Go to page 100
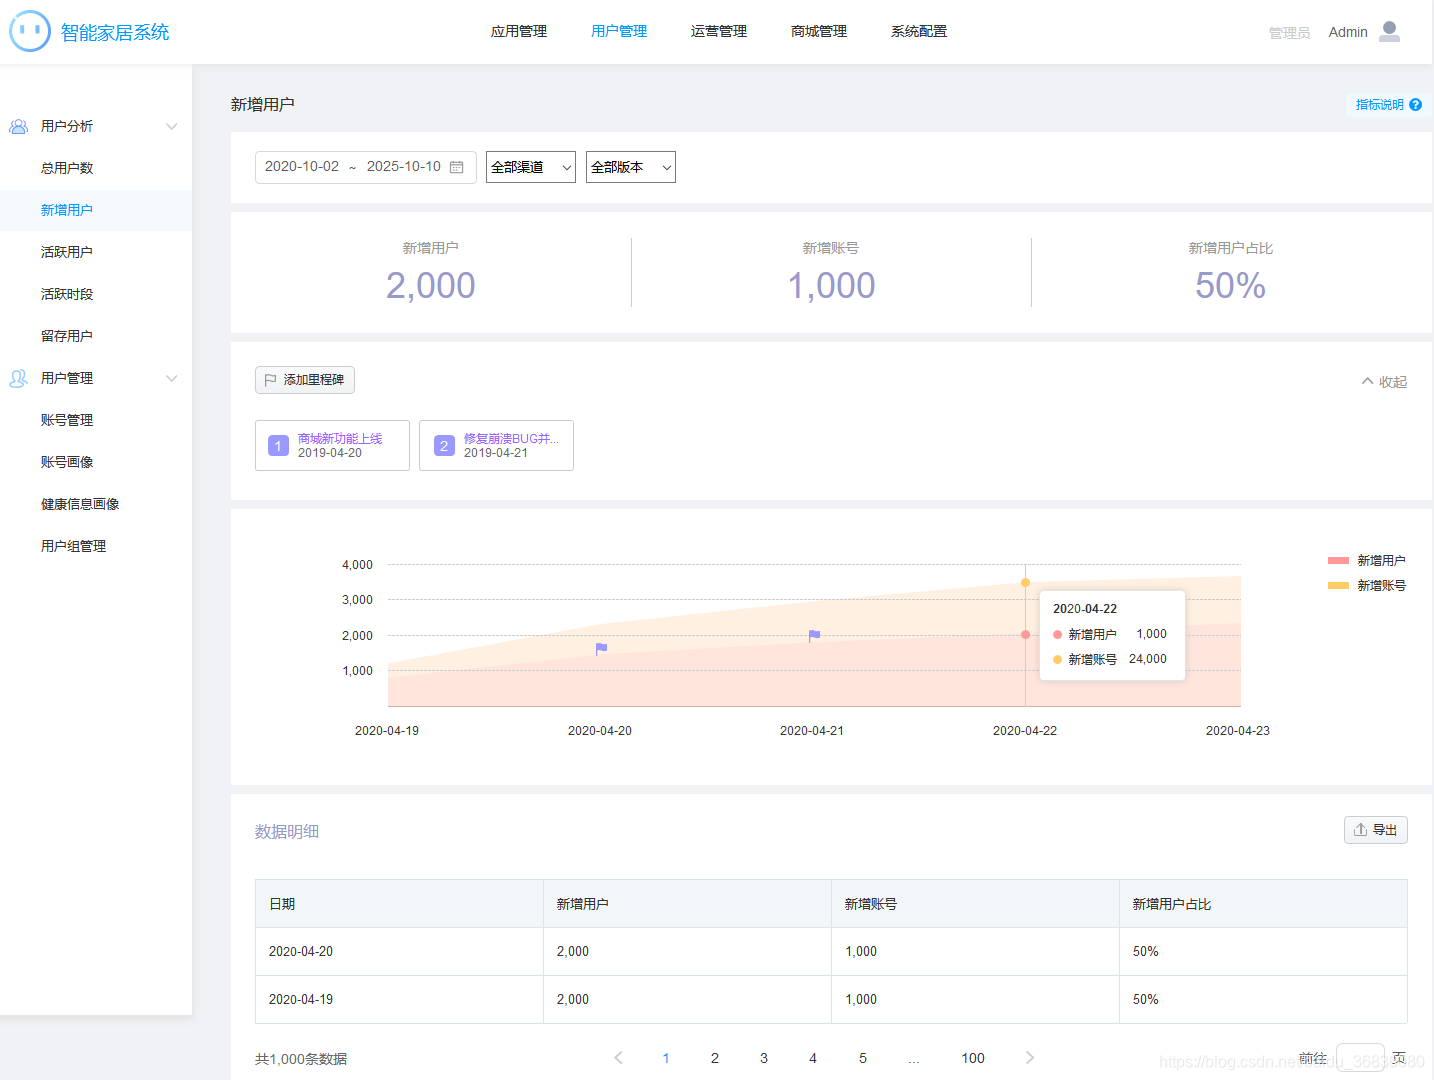This screenshot has width=1434, height=1080. pos(973,1058)
